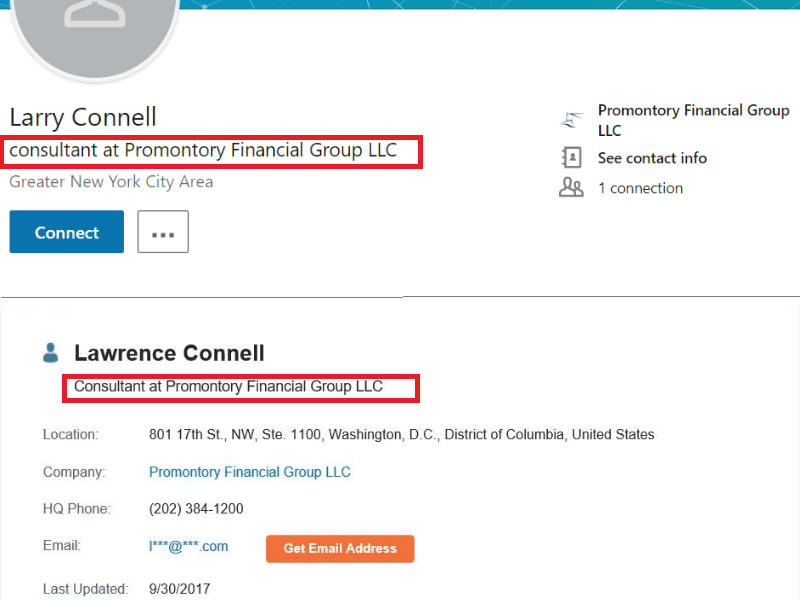Click the Consultant headline under Lawrence Connell
Viewport: 800px width, 600px height.
(228, 386)
